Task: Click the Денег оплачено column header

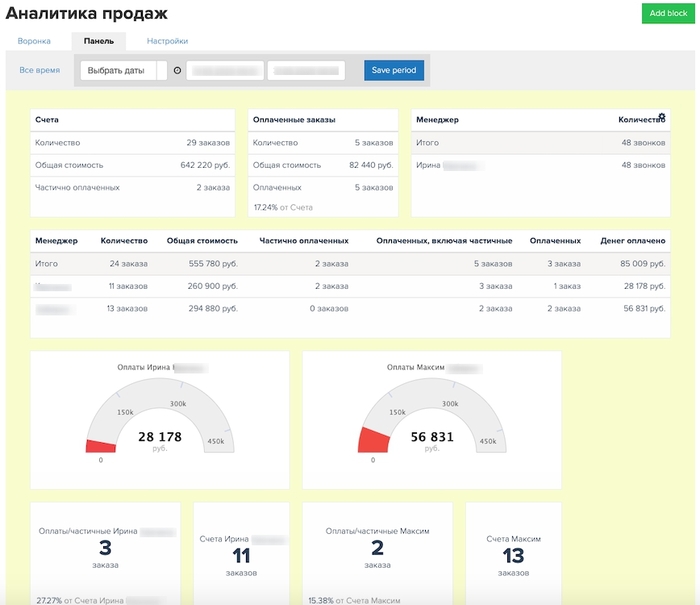Action: point(631,241)
